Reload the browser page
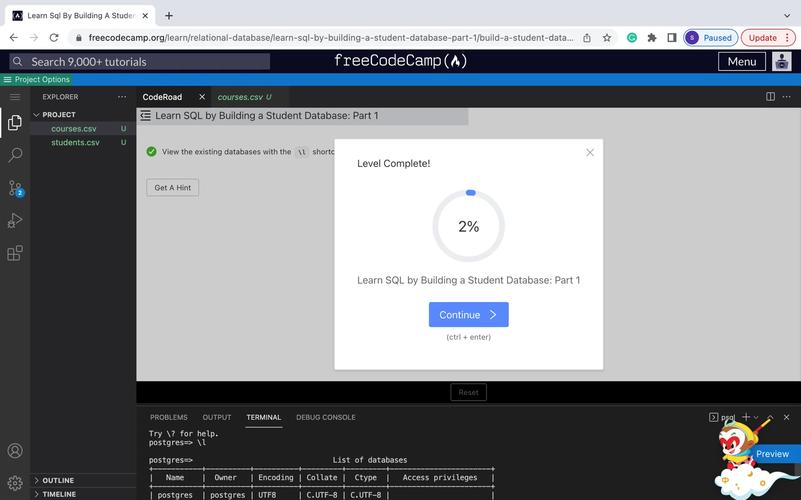 [54, 38]
